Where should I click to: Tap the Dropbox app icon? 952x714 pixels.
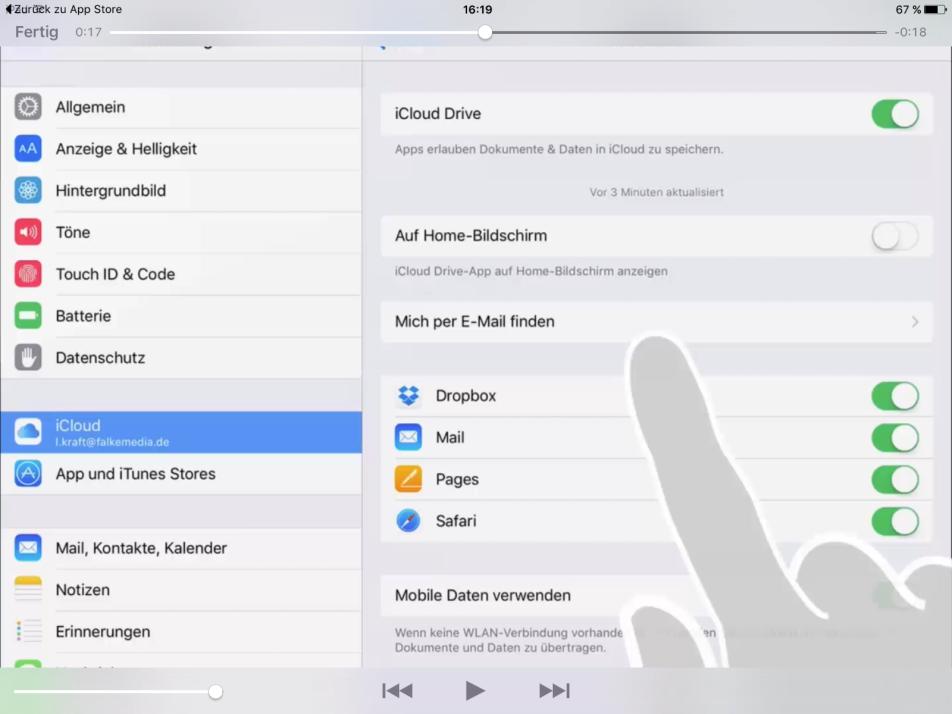coord(409,396)
